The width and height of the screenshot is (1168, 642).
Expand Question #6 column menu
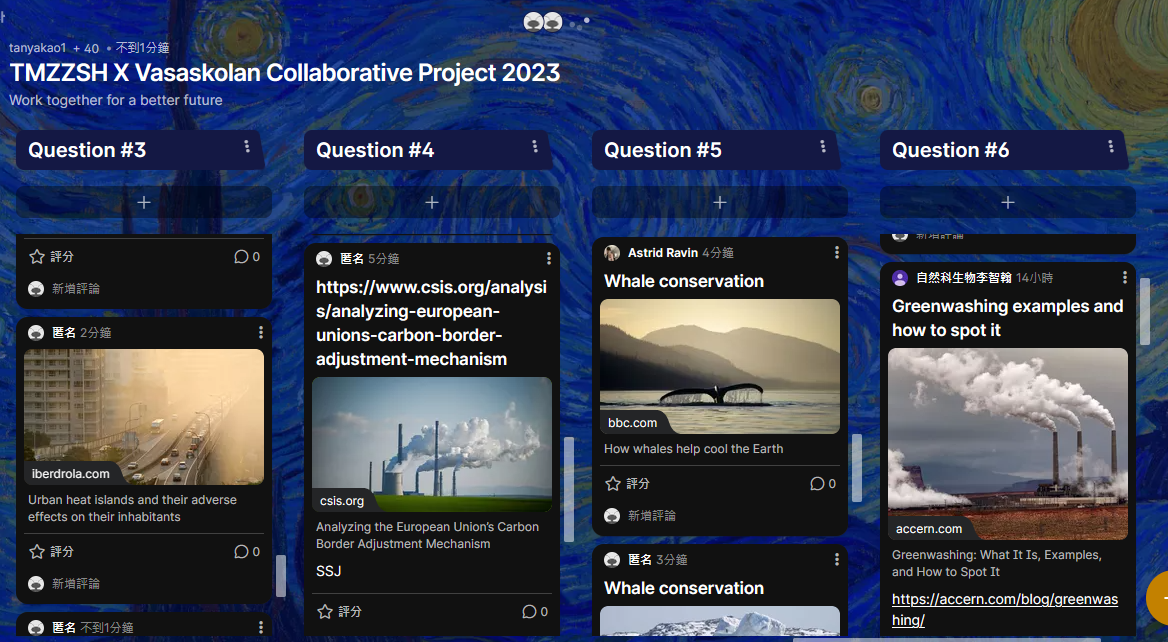pos(1111,147)
